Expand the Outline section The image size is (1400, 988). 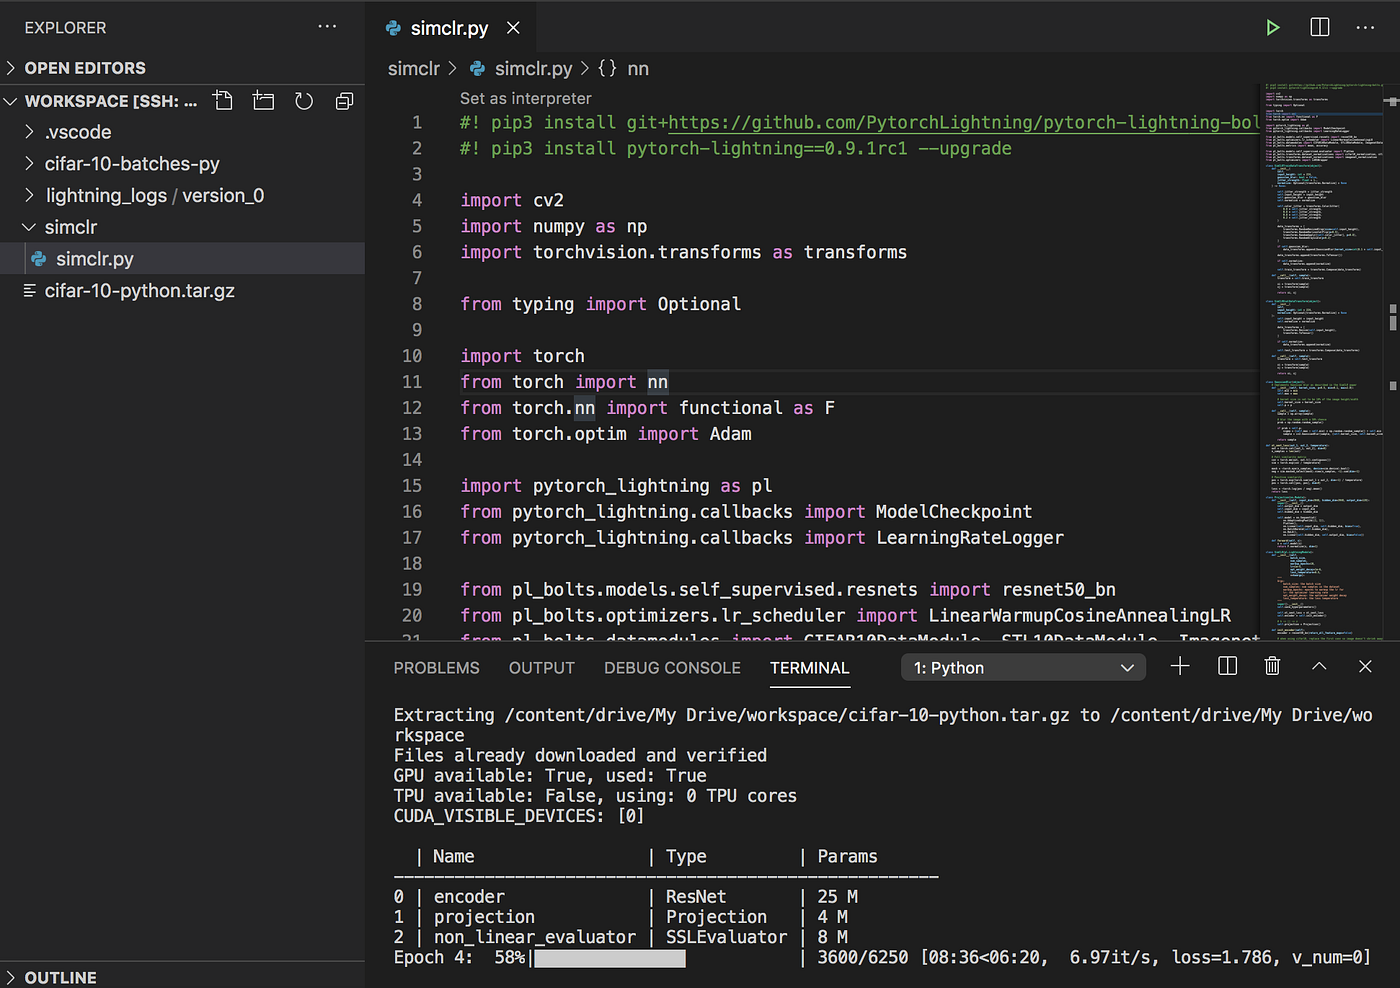pyautogui.click(x=62, y=977)
